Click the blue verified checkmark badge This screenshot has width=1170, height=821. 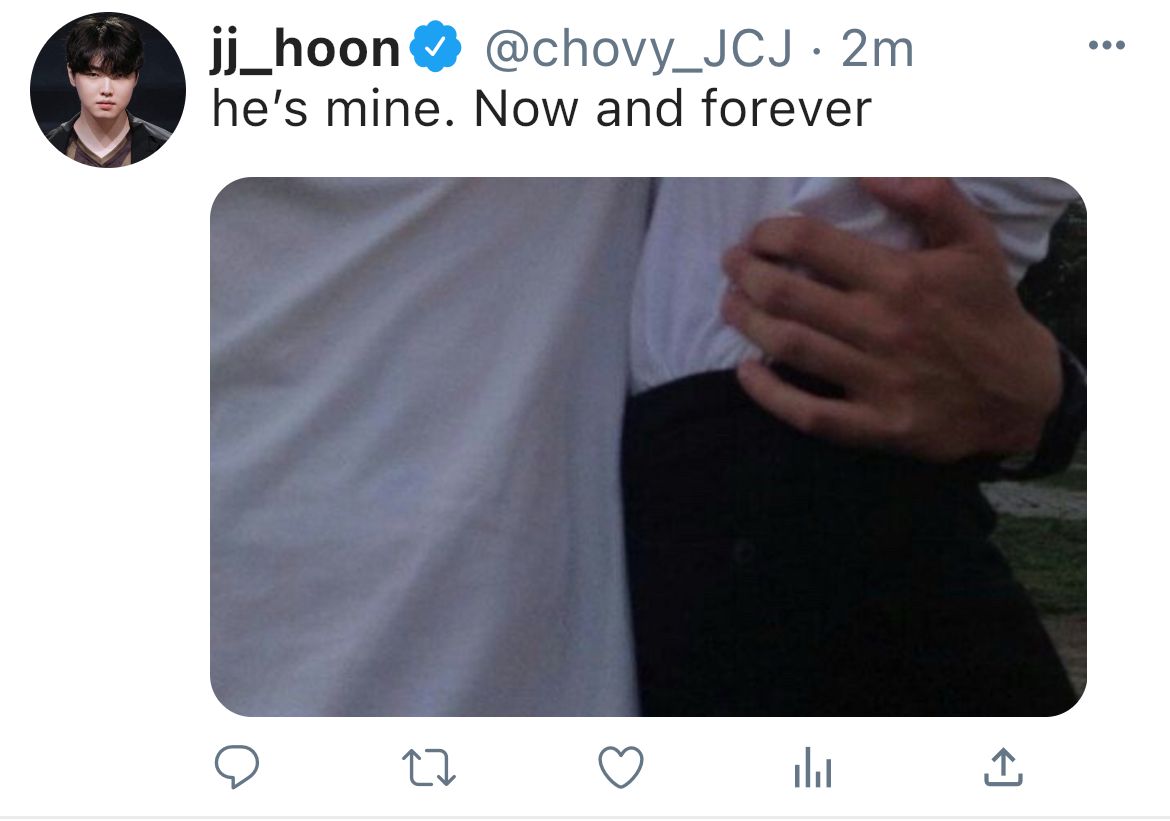tap(436, 47)
